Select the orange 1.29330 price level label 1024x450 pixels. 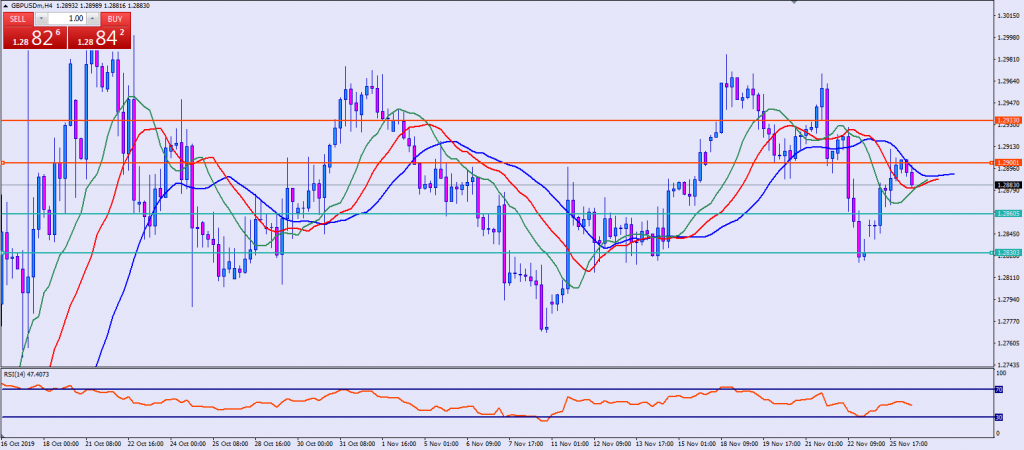pyautogui.click(x=1008, y=120)
